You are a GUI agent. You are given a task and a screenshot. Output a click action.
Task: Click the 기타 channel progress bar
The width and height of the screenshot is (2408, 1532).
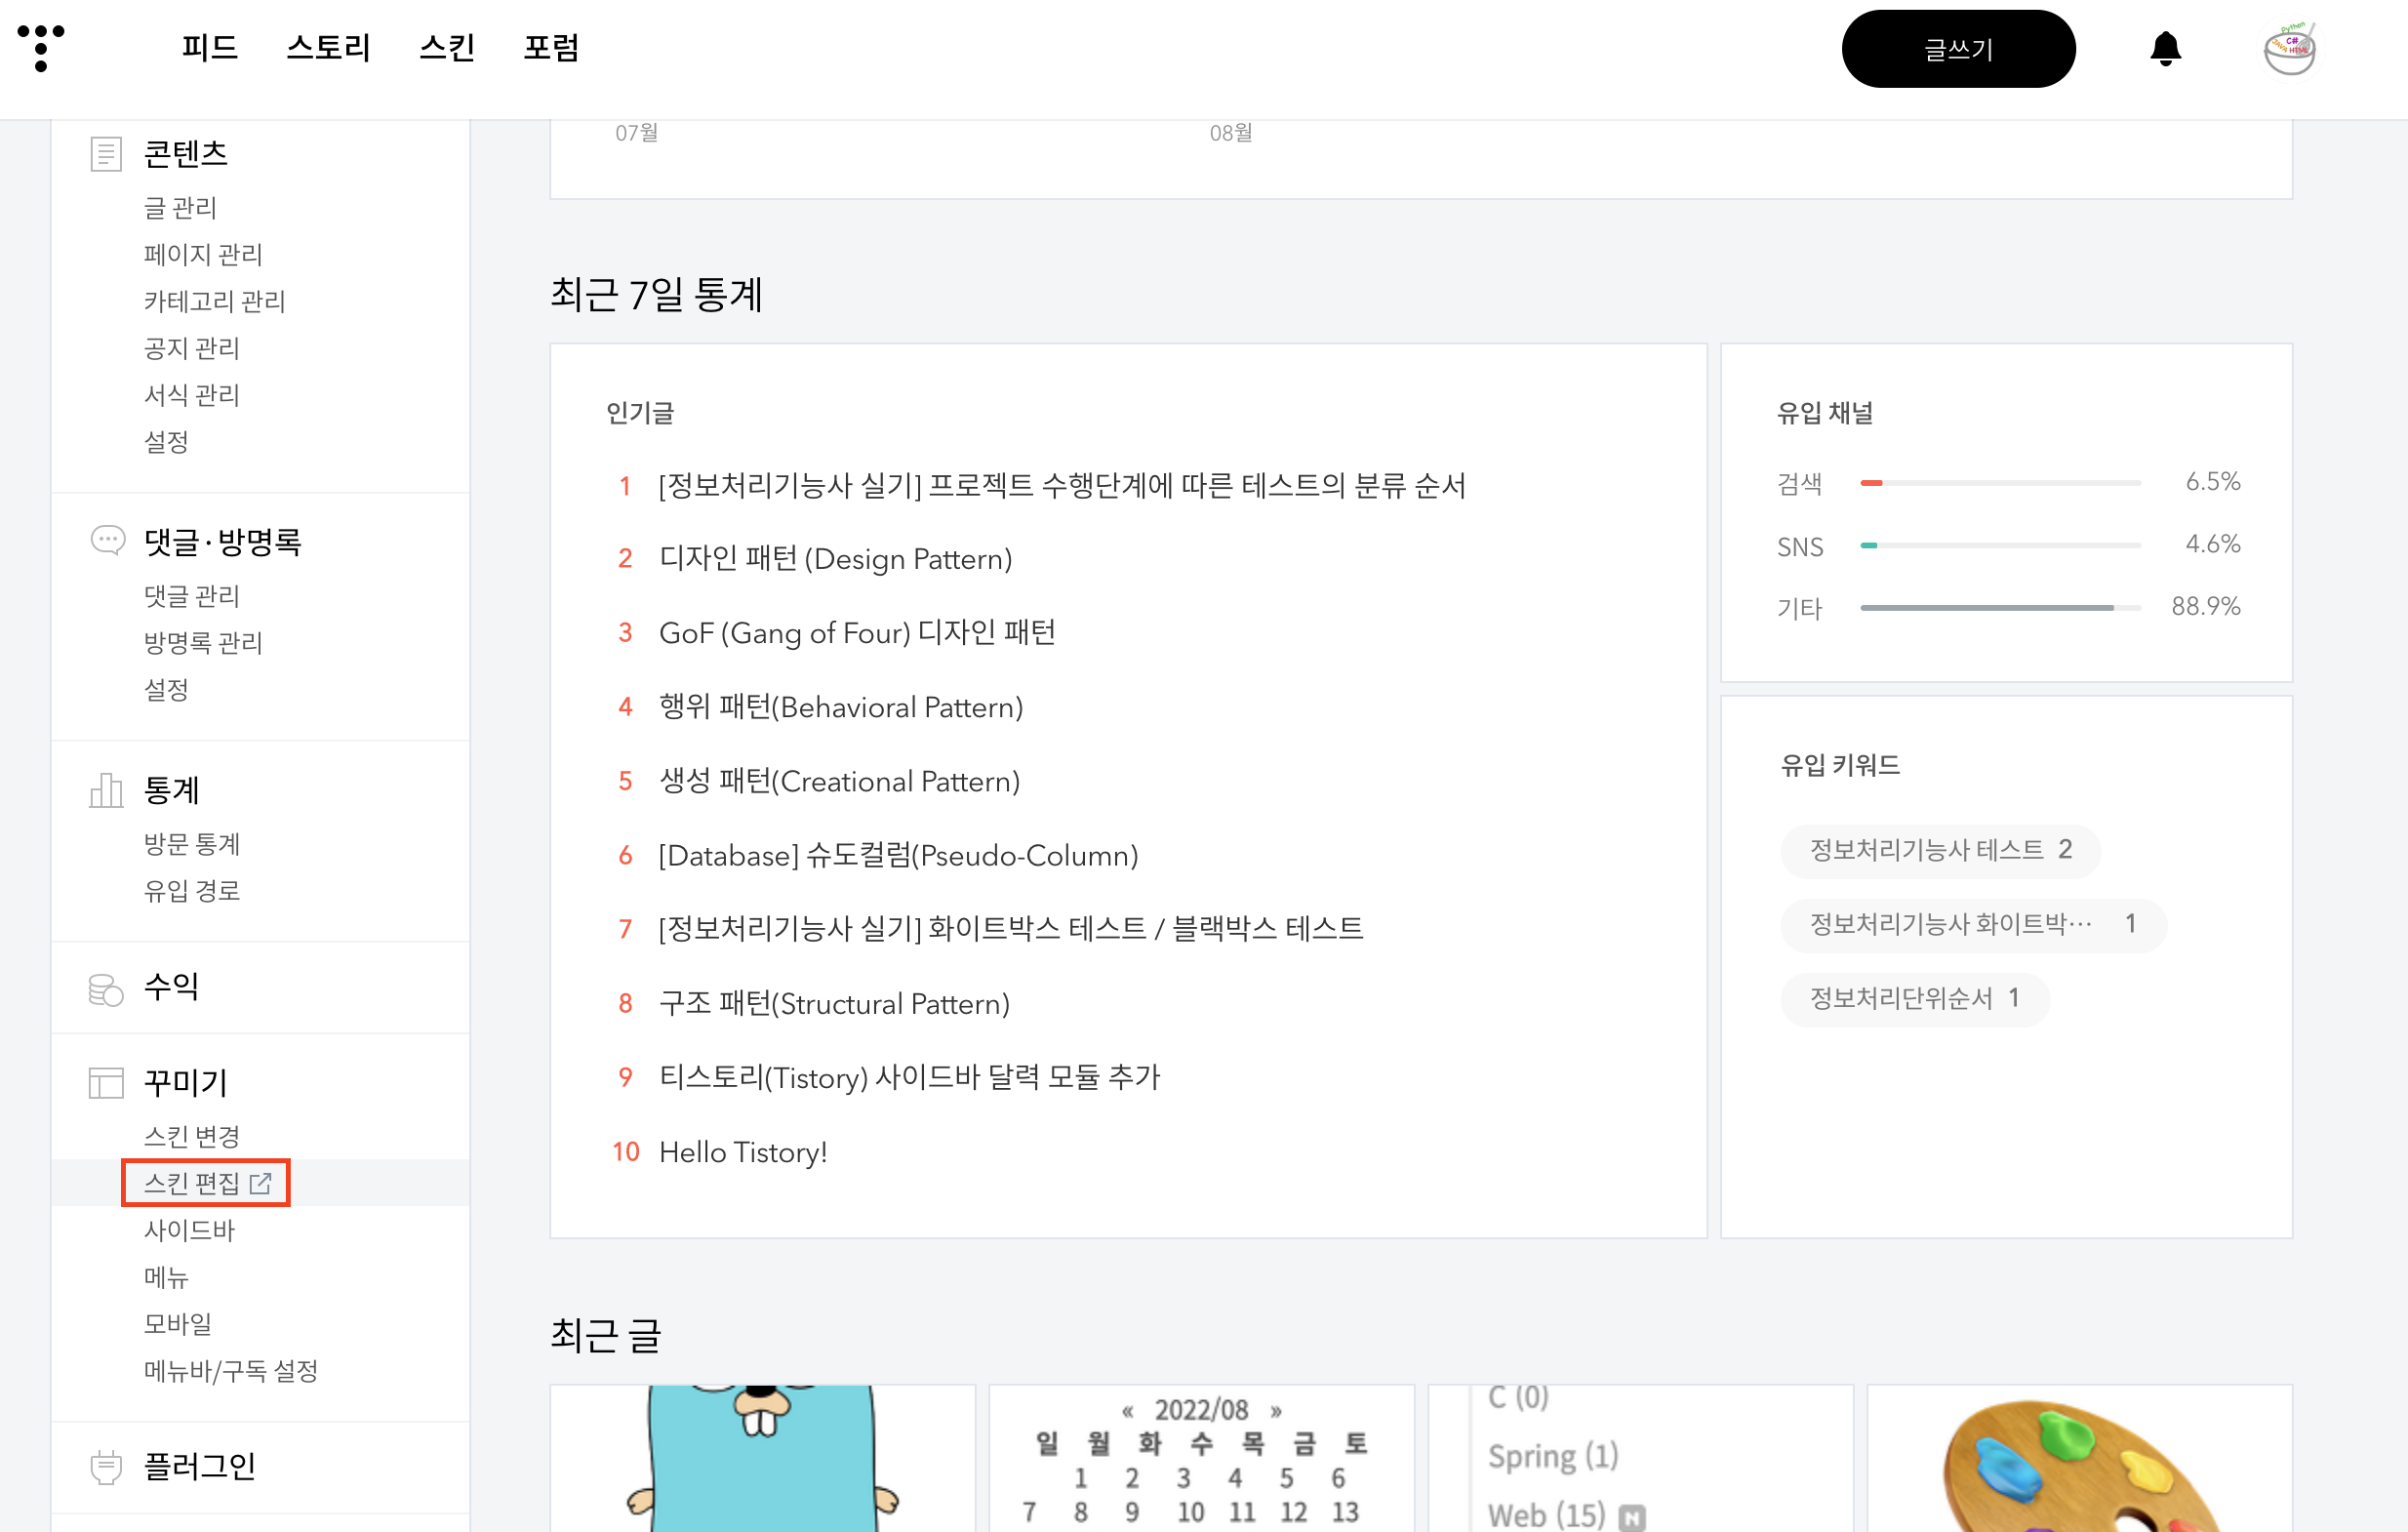(x=1999, y=607)
